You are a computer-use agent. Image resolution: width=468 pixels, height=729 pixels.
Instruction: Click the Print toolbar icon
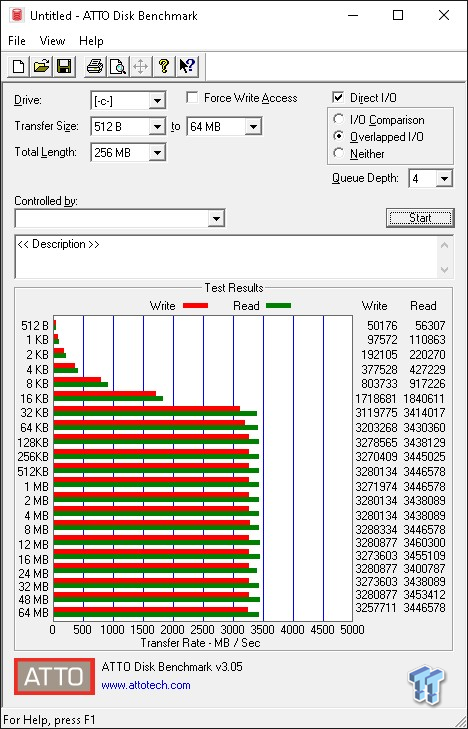point(95,66)
